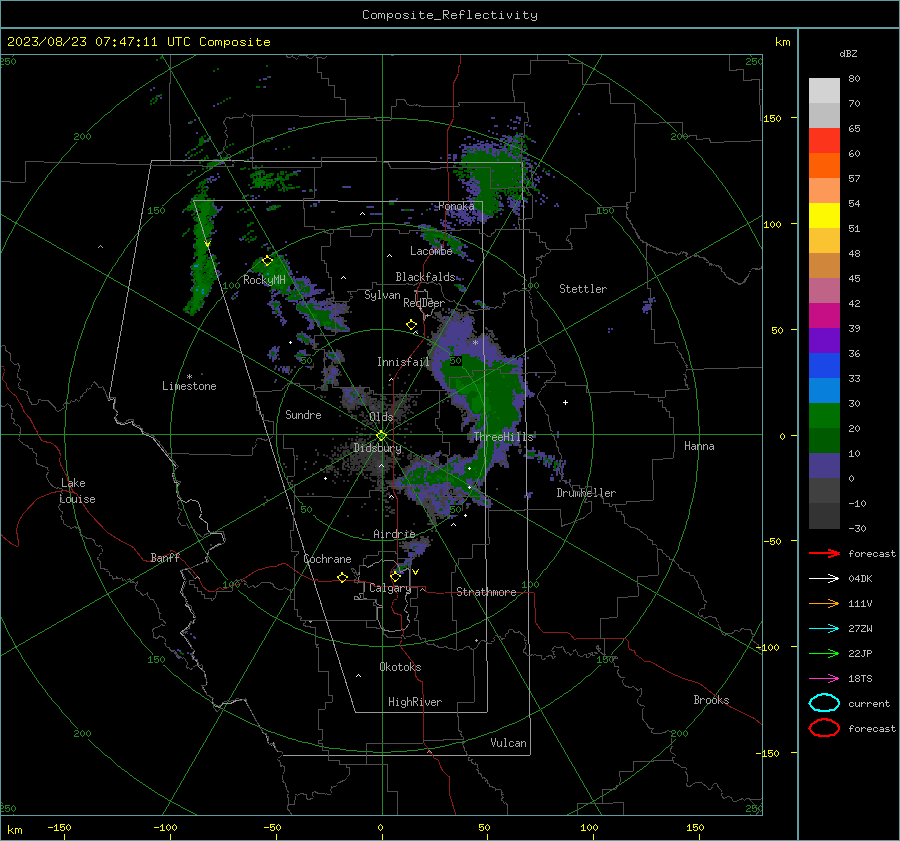Click the Sylvan map label

pos(382,295)
